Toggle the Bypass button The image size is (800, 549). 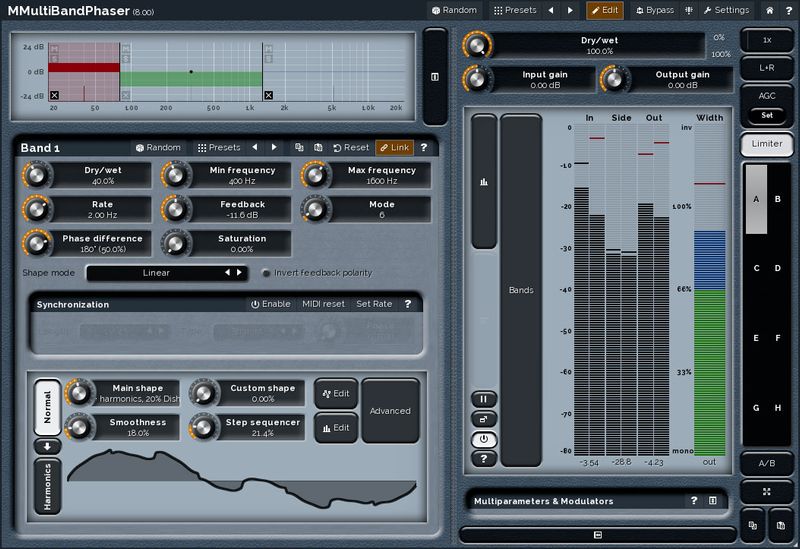pyautogui.click(x=655, y=10)
